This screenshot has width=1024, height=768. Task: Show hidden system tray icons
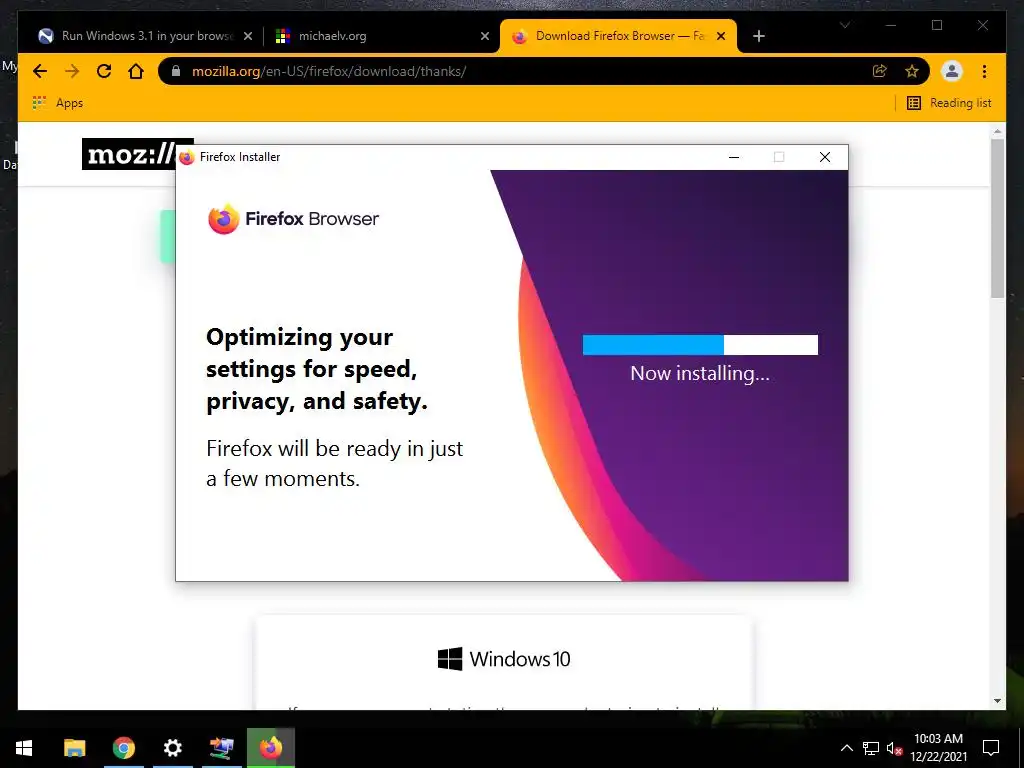coord(846,748)
